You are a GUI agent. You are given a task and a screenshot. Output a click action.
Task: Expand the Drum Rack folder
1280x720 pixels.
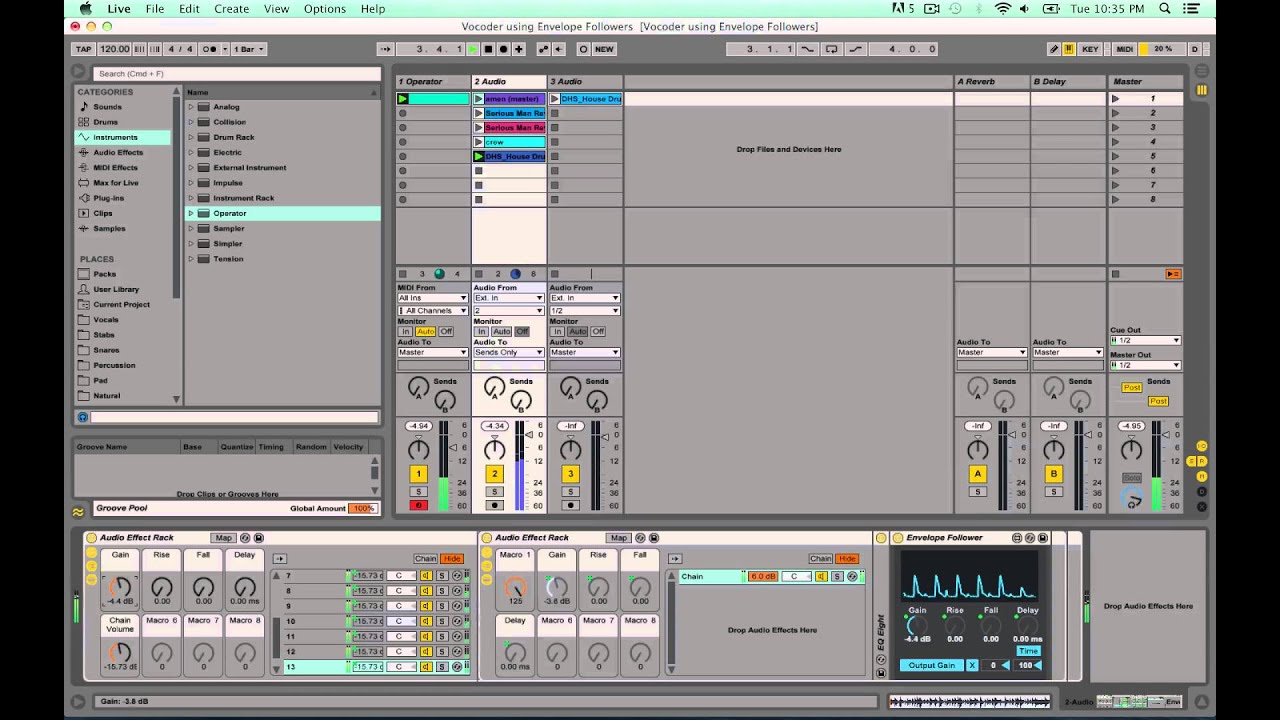coord(191,137)
